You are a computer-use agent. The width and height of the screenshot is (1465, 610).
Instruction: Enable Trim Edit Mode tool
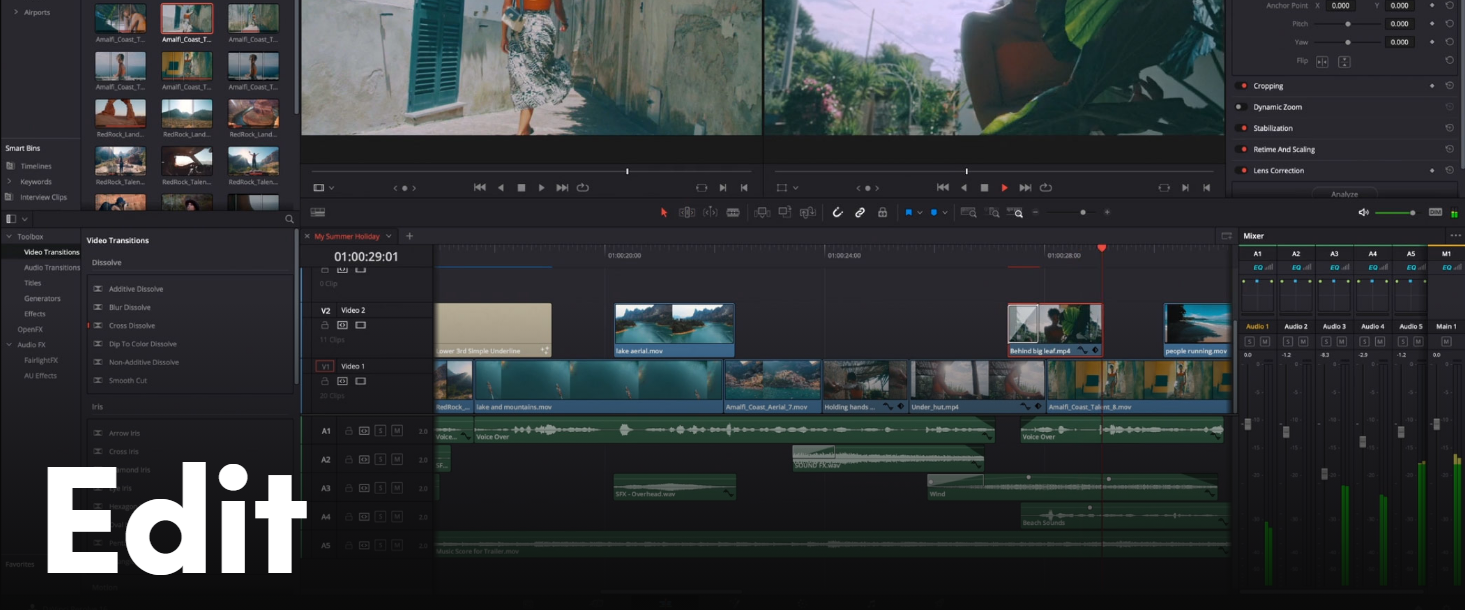pos(687,212)
